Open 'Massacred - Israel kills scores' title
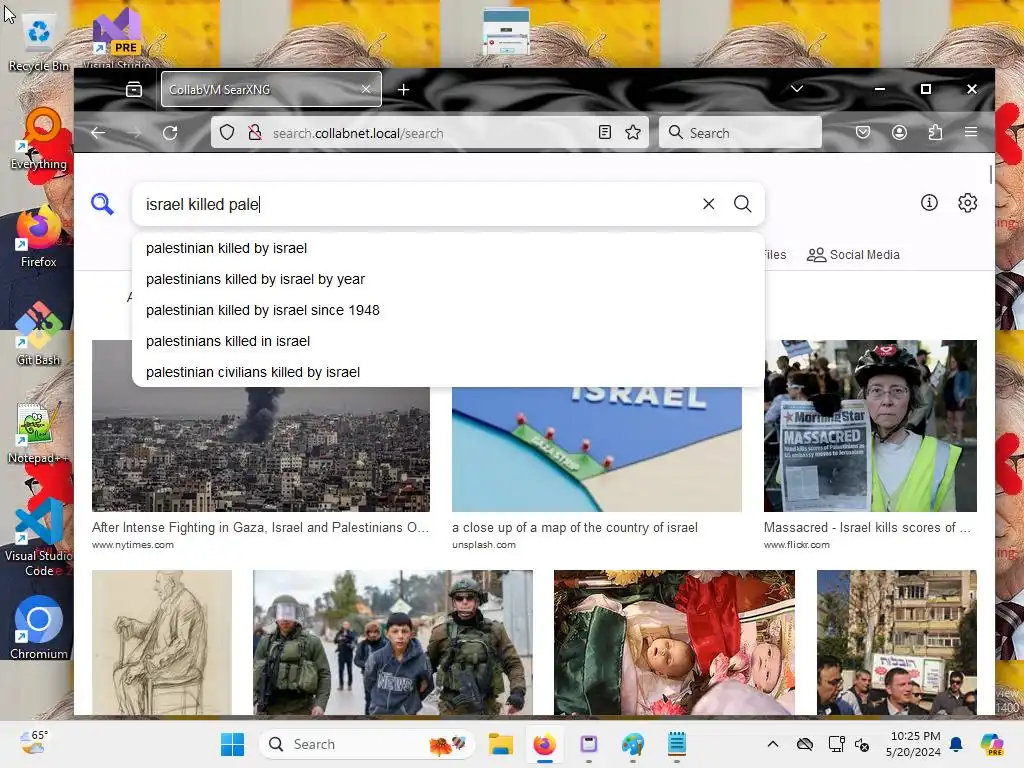 click(x=867, y=528)
